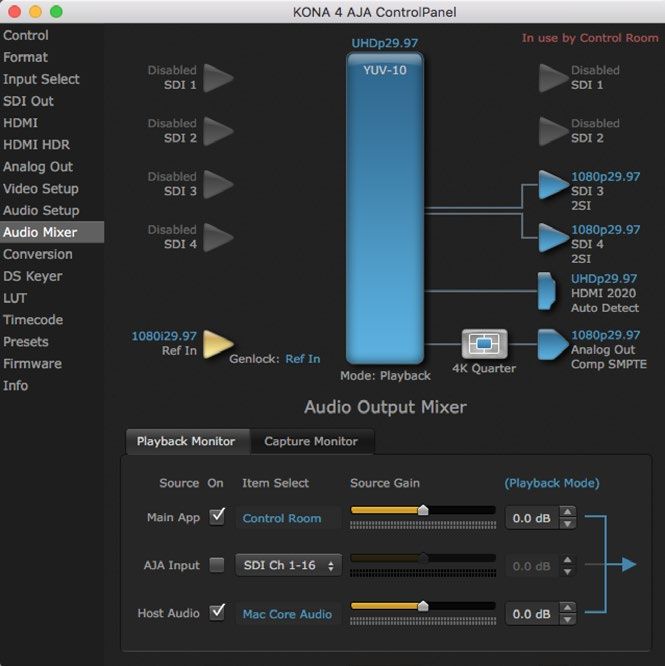The image size is (665, 666).
Task: Open the SDI Ch 1-16 dropdown
Action: click(x=288, y=565)
